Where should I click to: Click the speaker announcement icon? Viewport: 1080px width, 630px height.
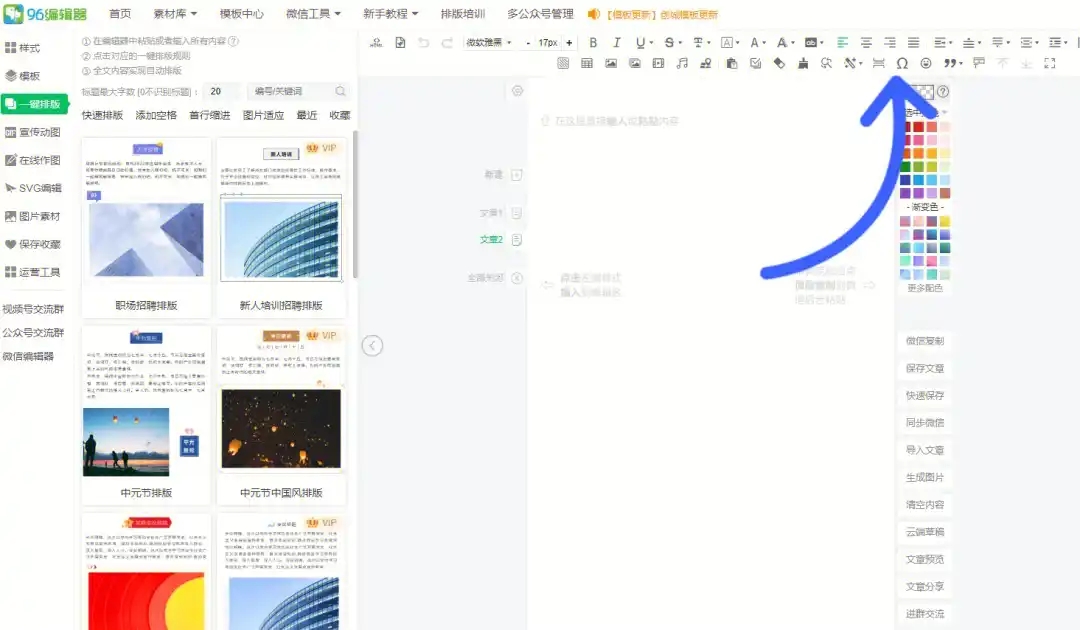(x=594, y=14)
